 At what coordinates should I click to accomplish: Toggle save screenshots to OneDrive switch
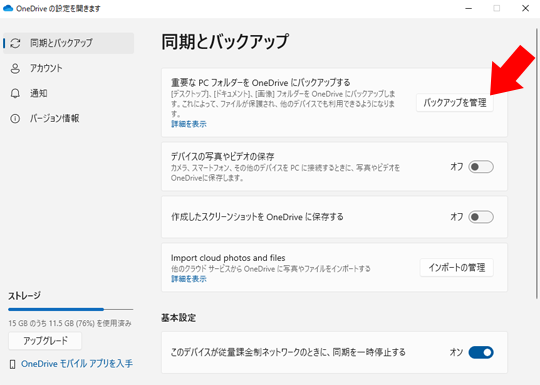(481, 217)
